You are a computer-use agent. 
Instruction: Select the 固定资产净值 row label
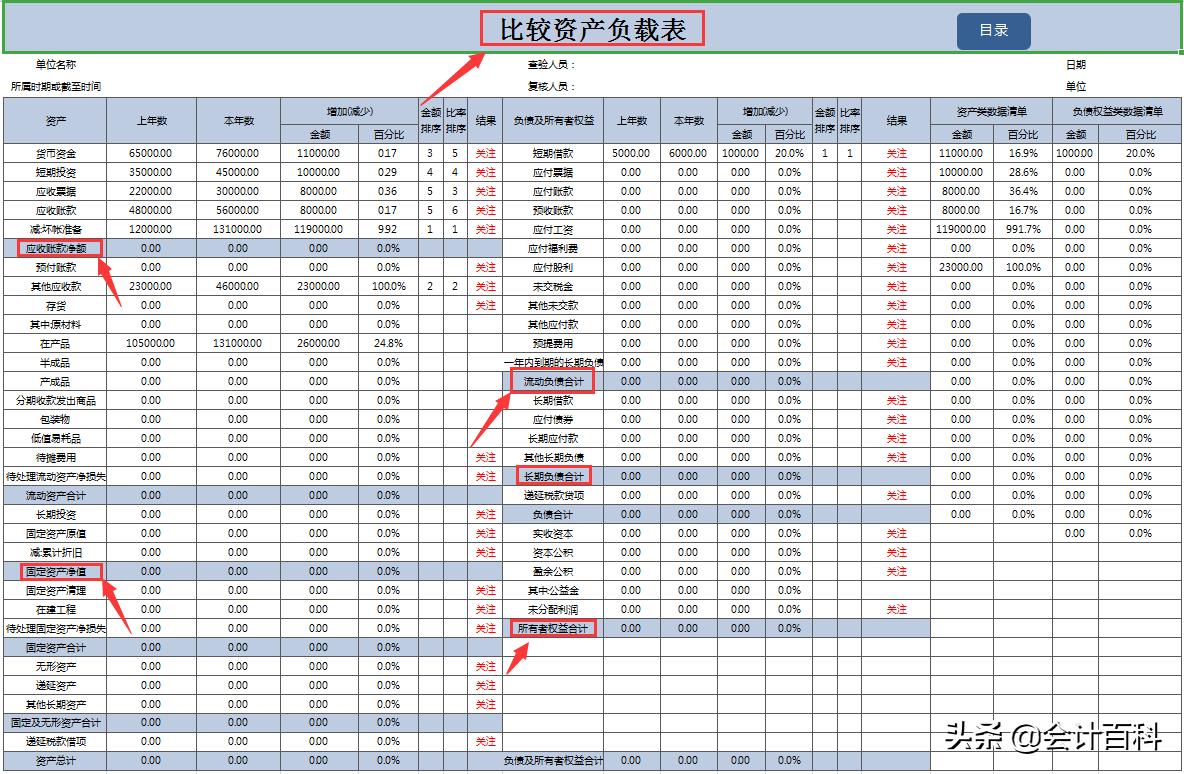[x=57, y=571]
